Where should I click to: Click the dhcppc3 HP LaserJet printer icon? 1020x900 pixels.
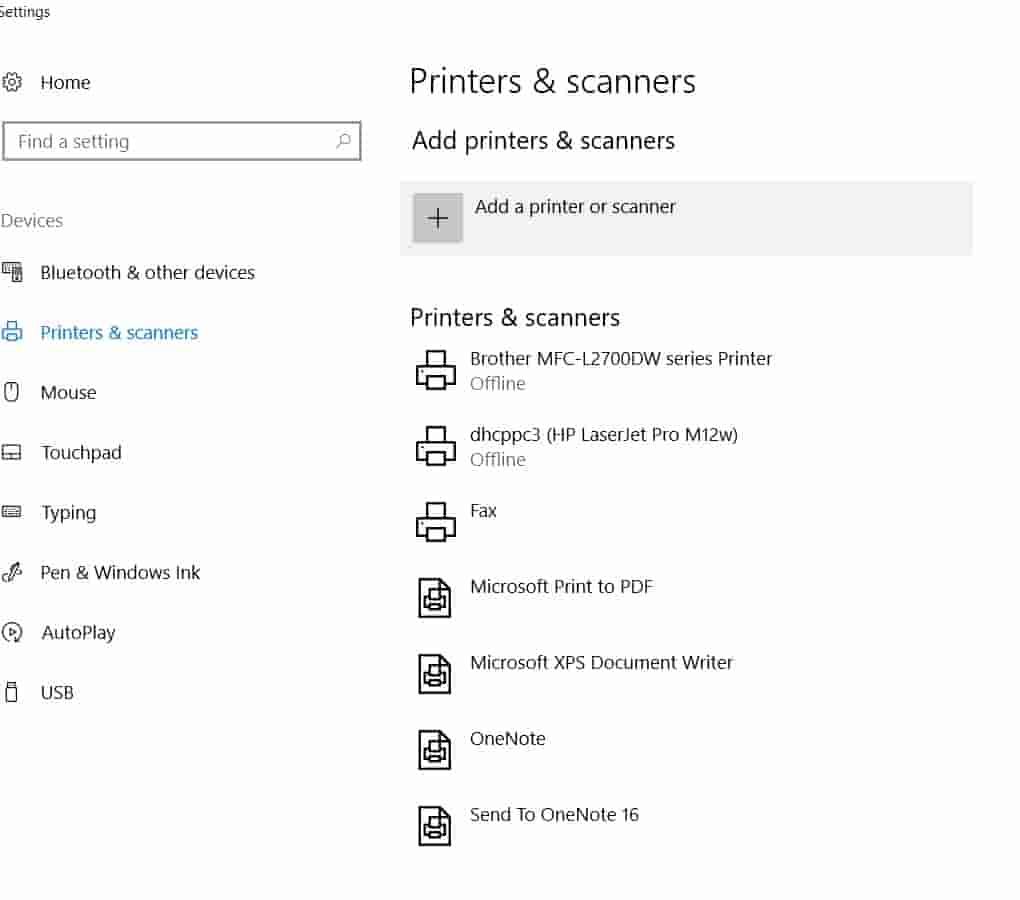point(436,446)
